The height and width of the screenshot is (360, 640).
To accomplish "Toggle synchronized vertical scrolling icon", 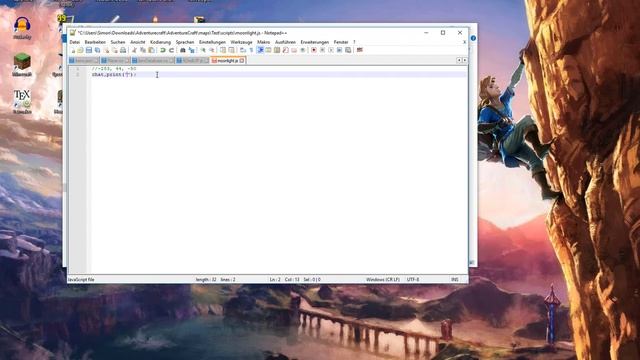I will click(x=223, y=50).
